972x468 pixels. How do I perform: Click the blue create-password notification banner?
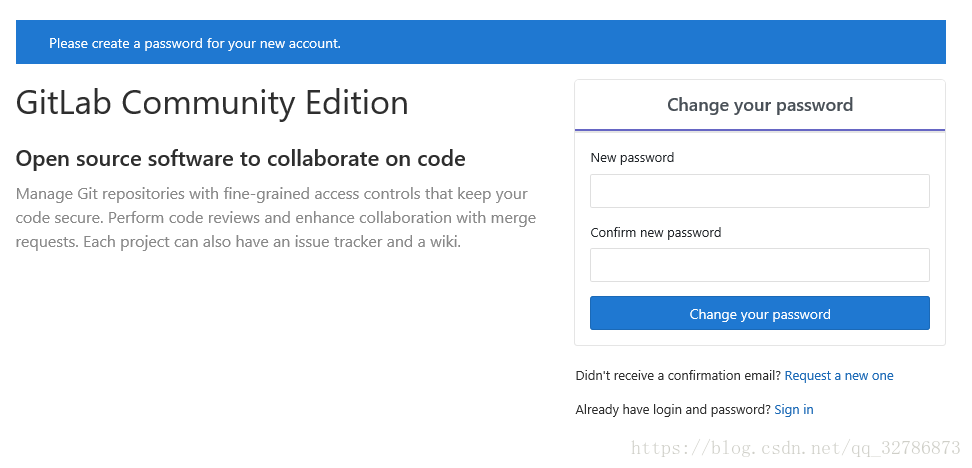click(x=480, y=42)
